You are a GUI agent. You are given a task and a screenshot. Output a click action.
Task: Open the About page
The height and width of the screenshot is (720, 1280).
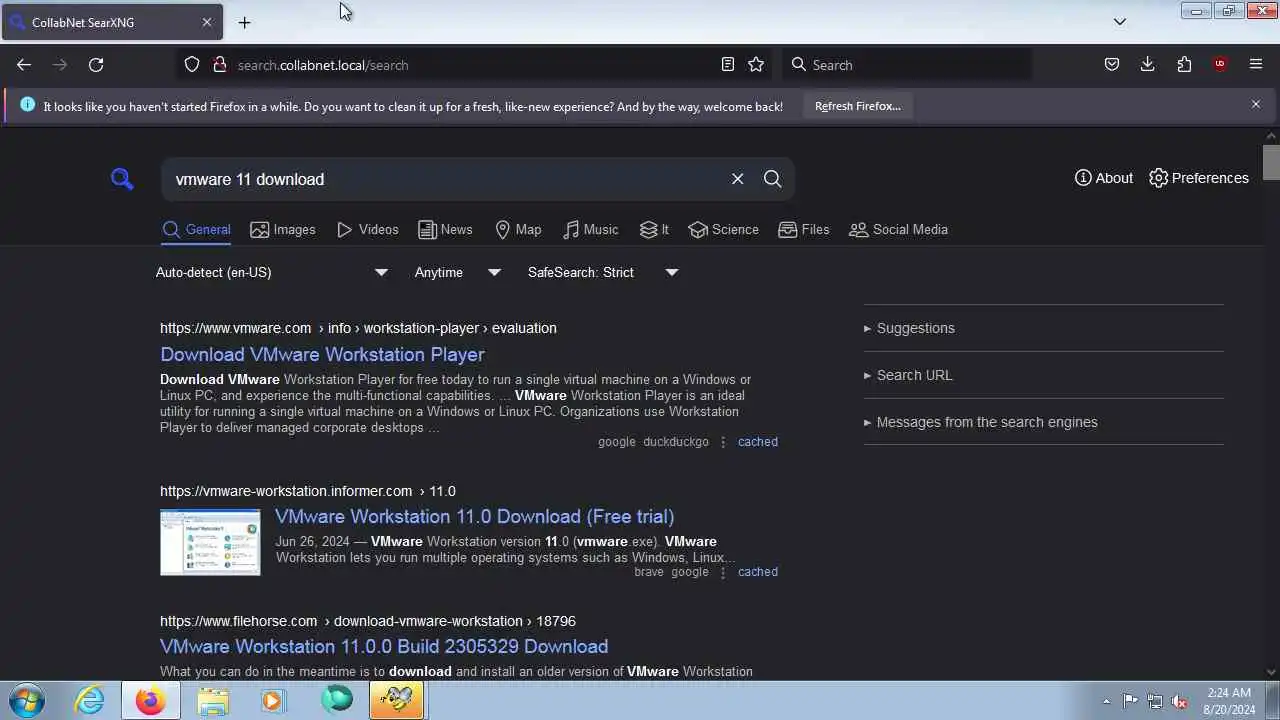(1104, 178)
